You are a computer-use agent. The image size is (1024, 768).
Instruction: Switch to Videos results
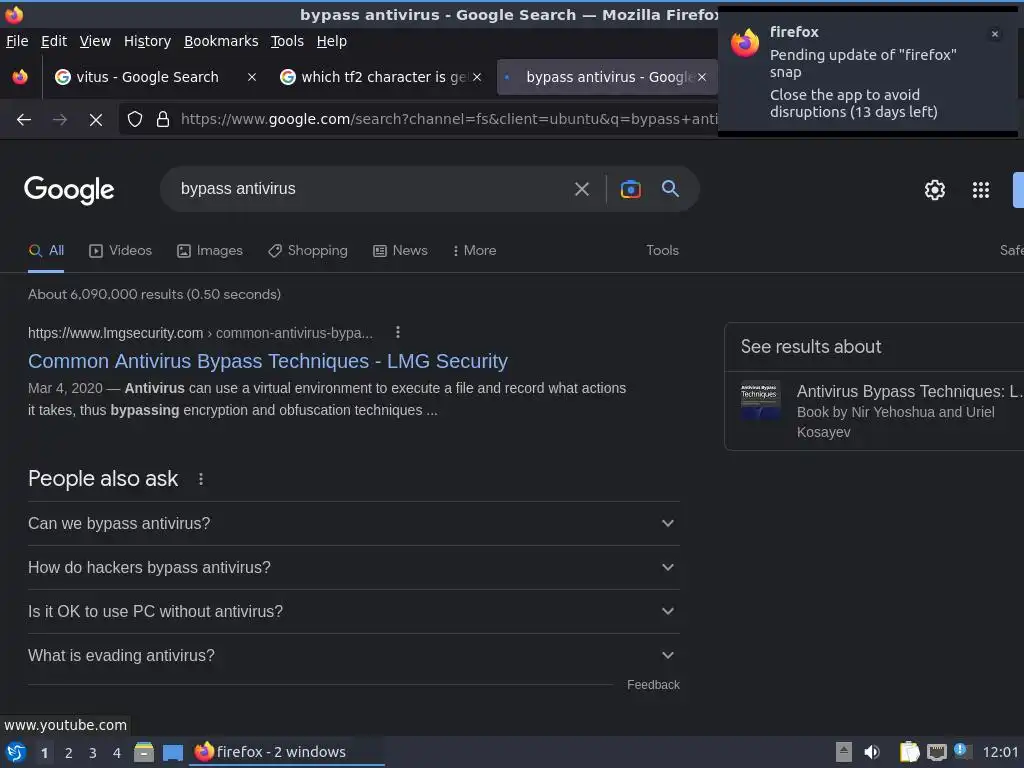[x=120, y=251]
